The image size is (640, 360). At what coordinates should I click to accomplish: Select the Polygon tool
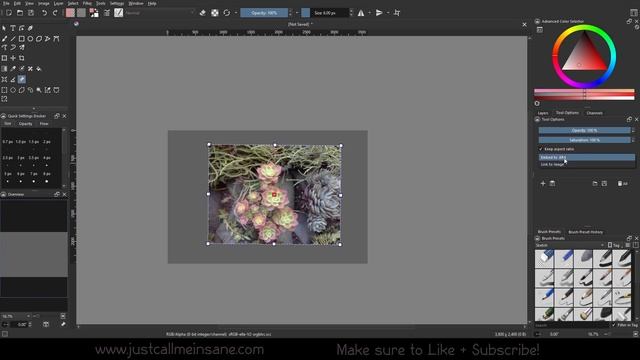point(39,39)
